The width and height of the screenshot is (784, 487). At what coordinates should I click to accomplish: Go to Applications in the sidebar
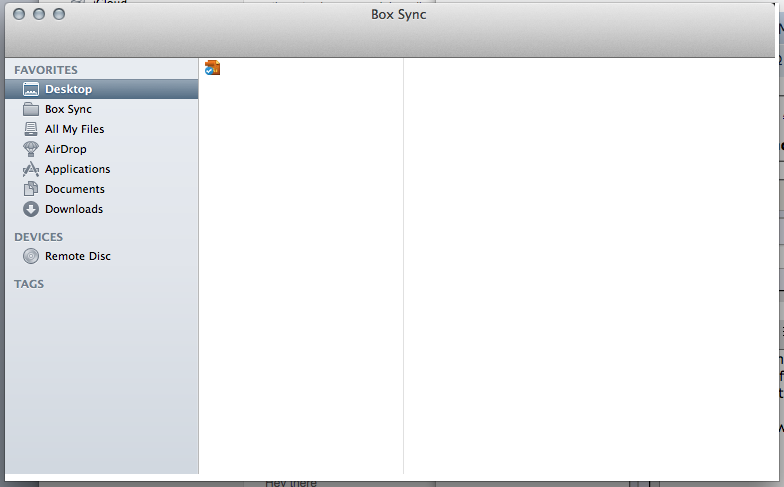point(102,169)
